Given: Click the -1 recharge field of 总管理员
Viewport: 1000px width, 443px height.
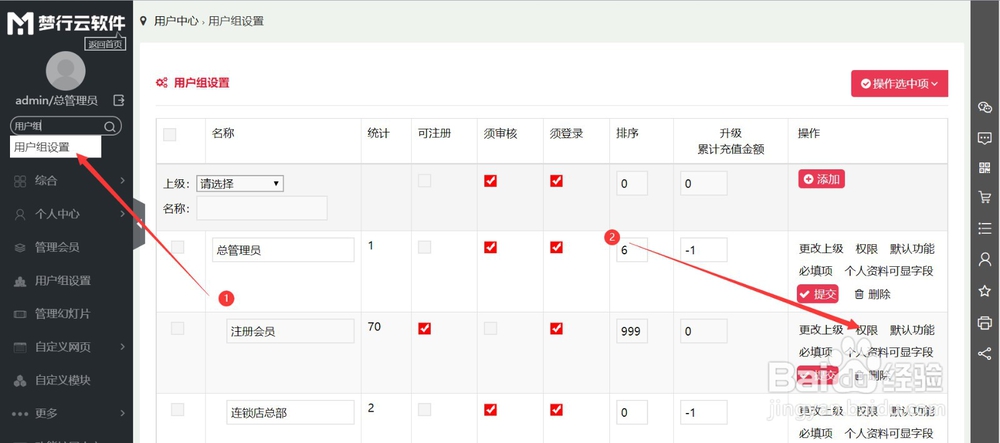Looking at the screenshot, I should click(703, 250).
